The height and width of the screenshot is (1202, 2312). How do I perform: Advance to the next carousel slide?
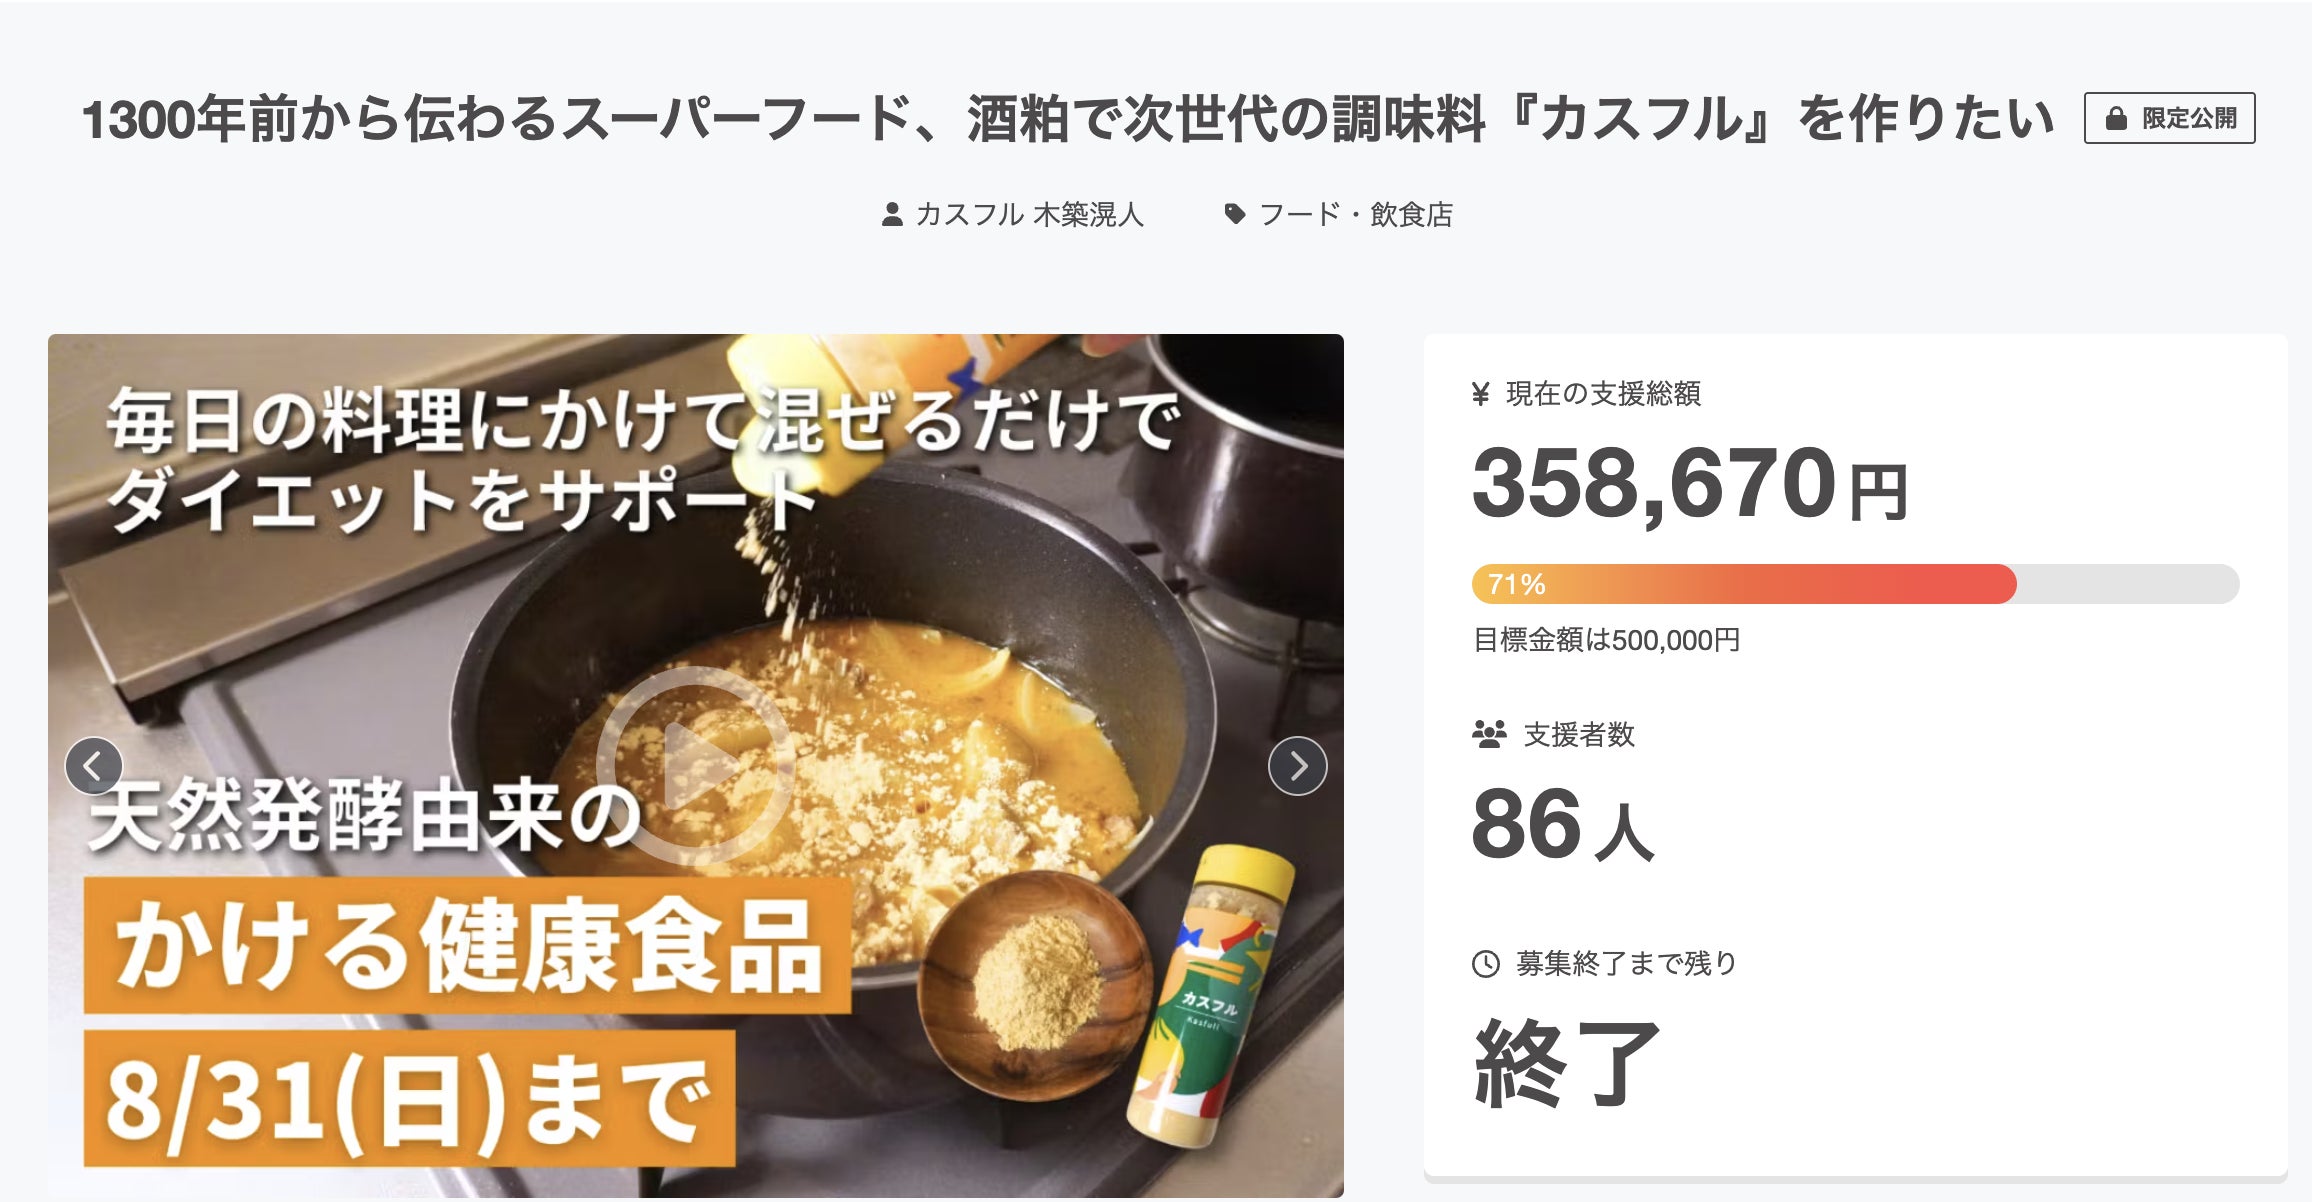click(x=1297, y=766)
